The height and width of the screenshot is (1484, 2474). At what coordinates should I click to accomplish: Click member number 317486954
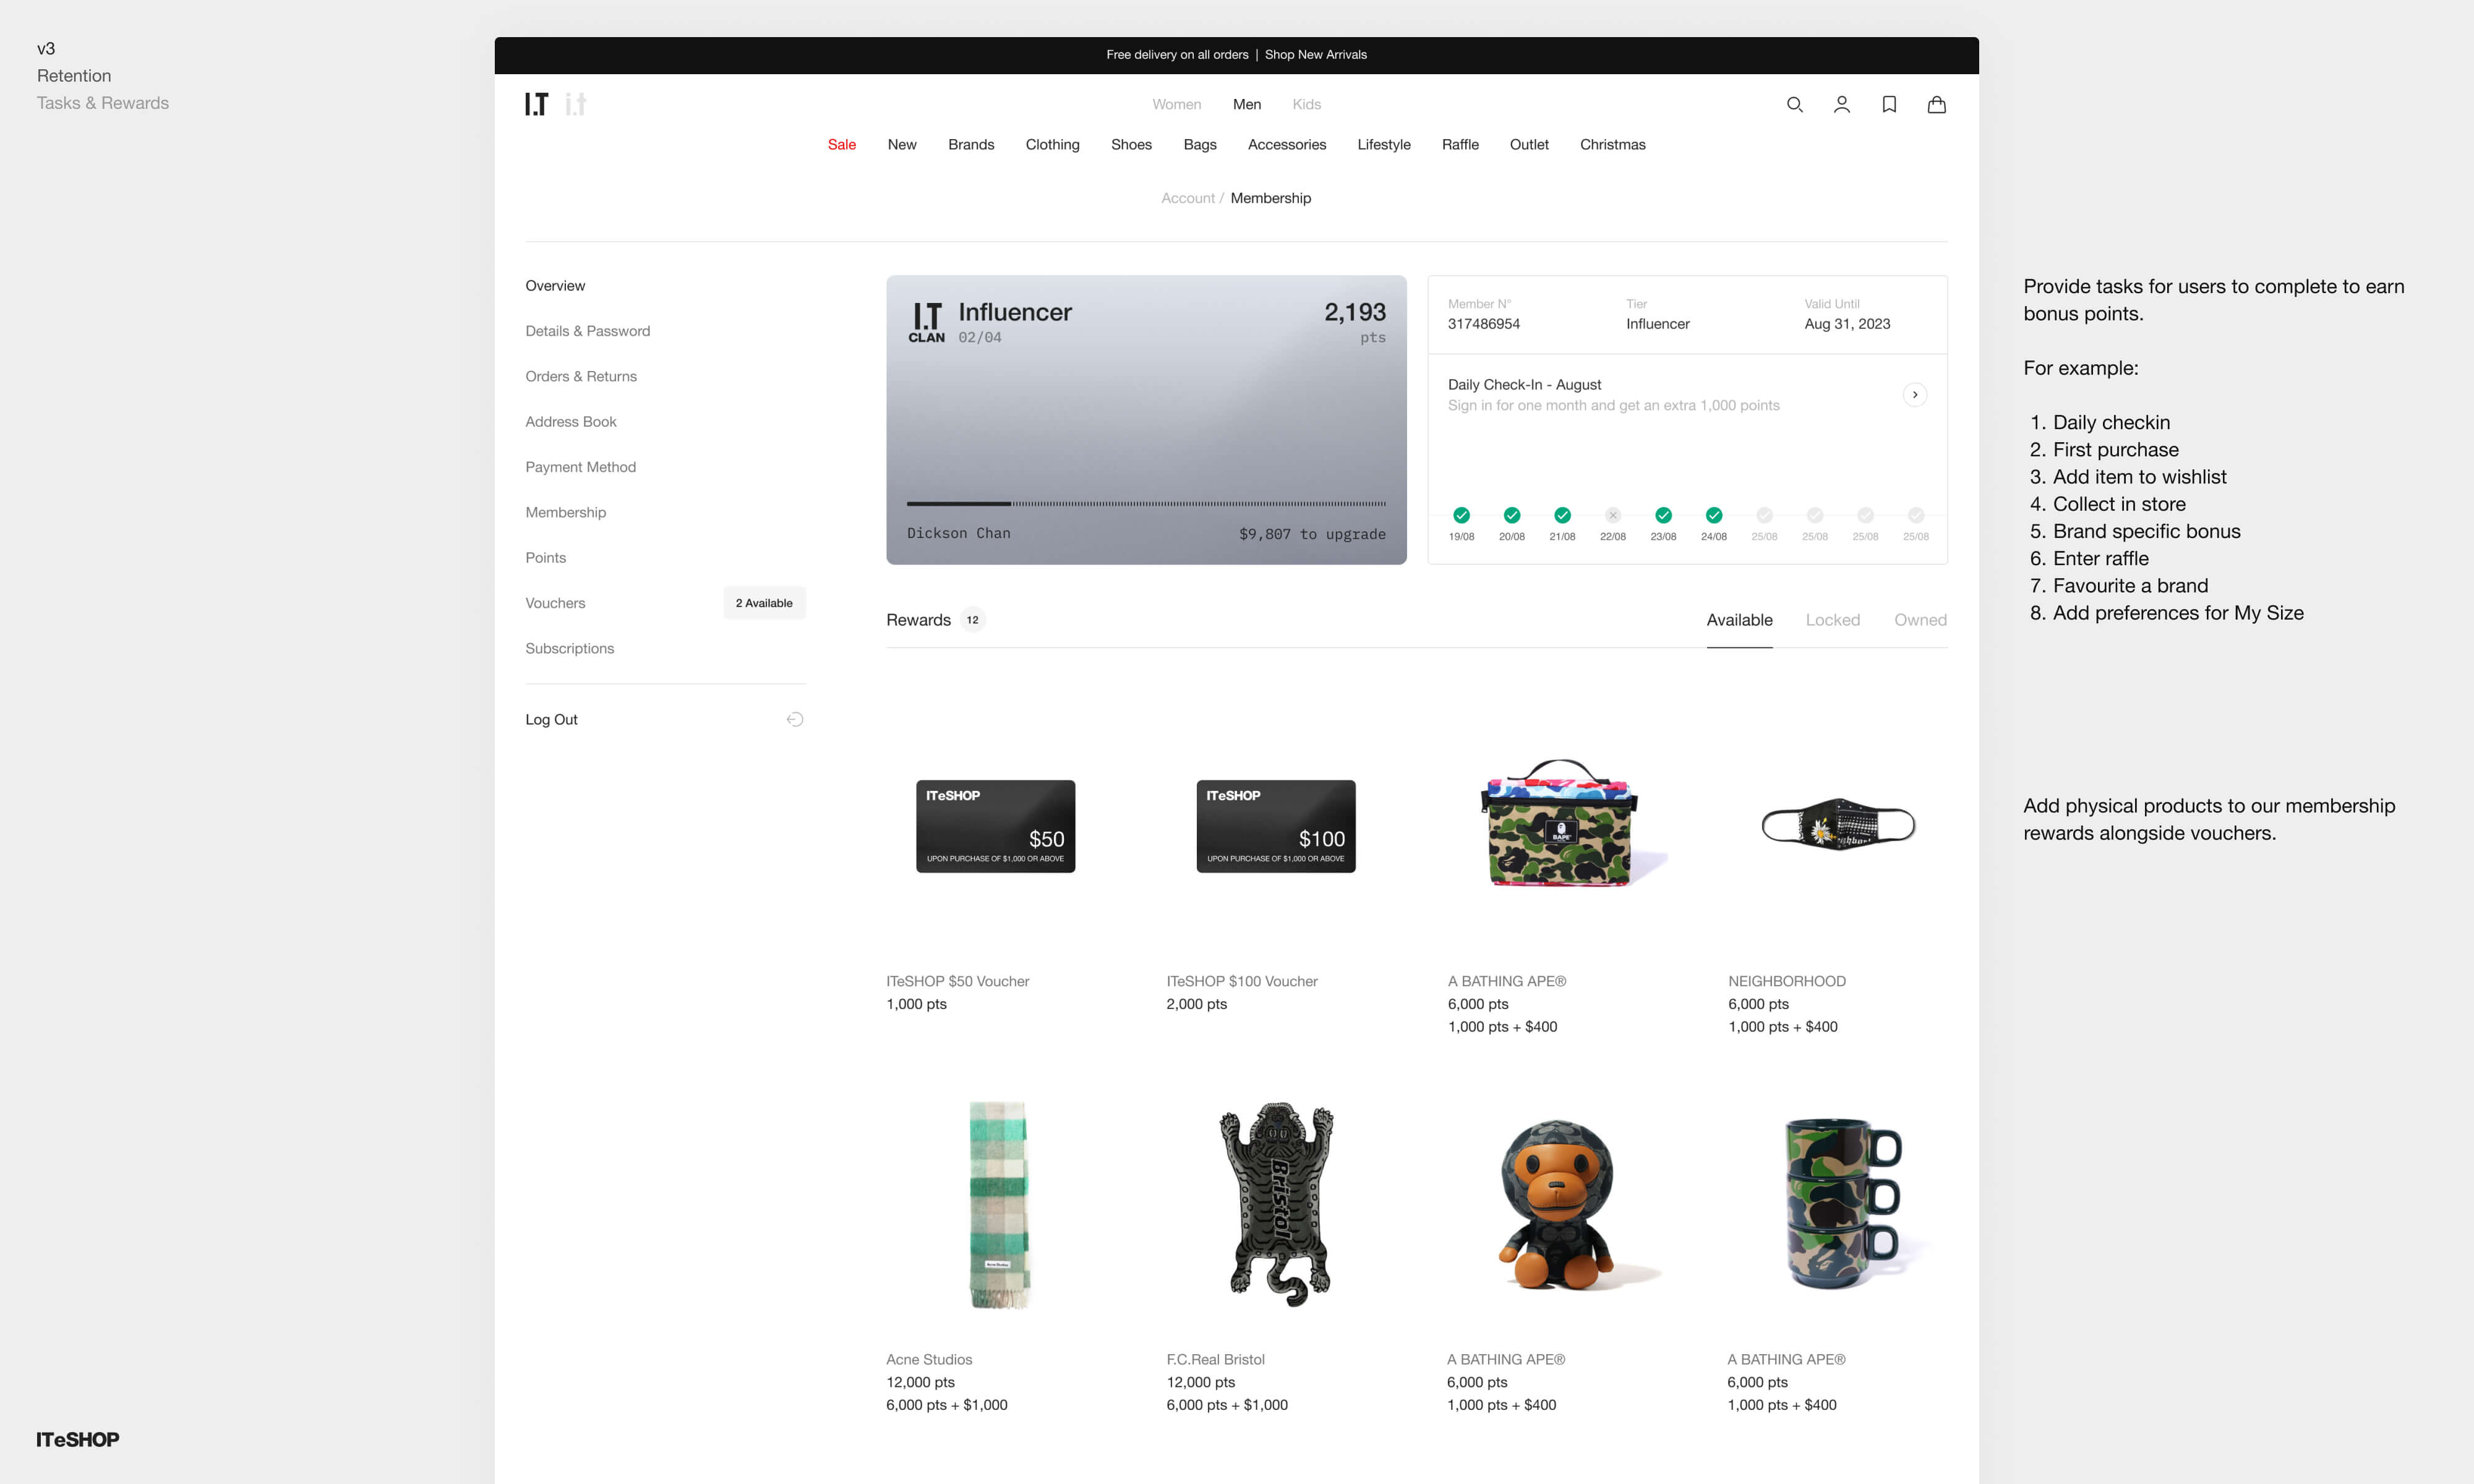point(1483,324)
